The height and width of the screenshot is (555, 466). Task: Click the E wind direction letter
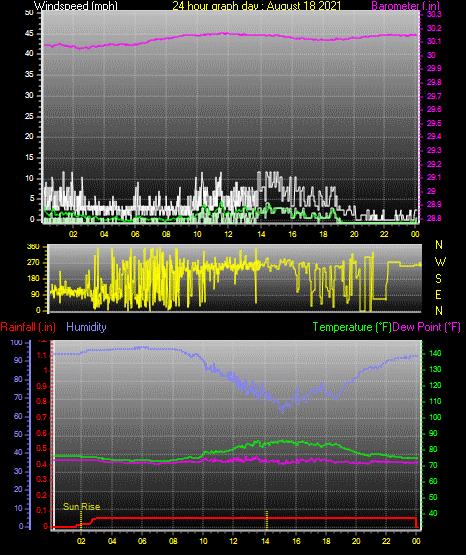tap(438, 295)
